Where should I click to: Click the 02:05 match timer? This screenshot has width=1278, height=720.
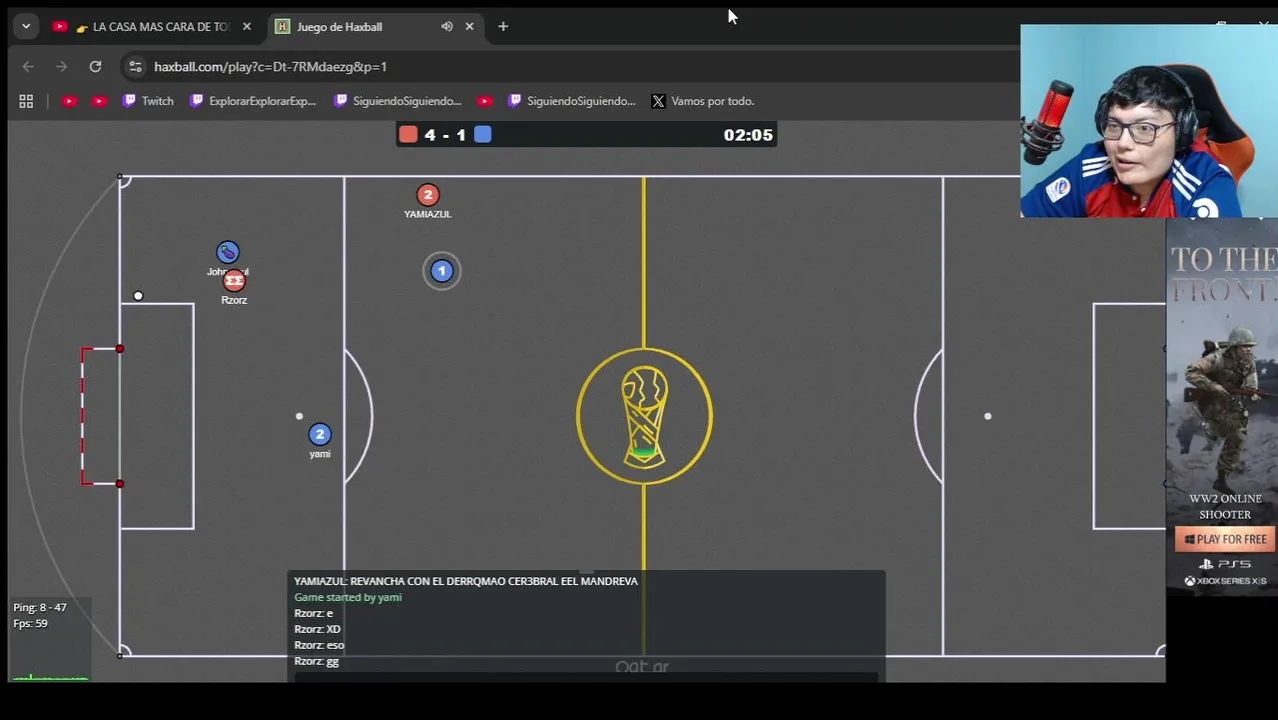click(x=748, y=135)
